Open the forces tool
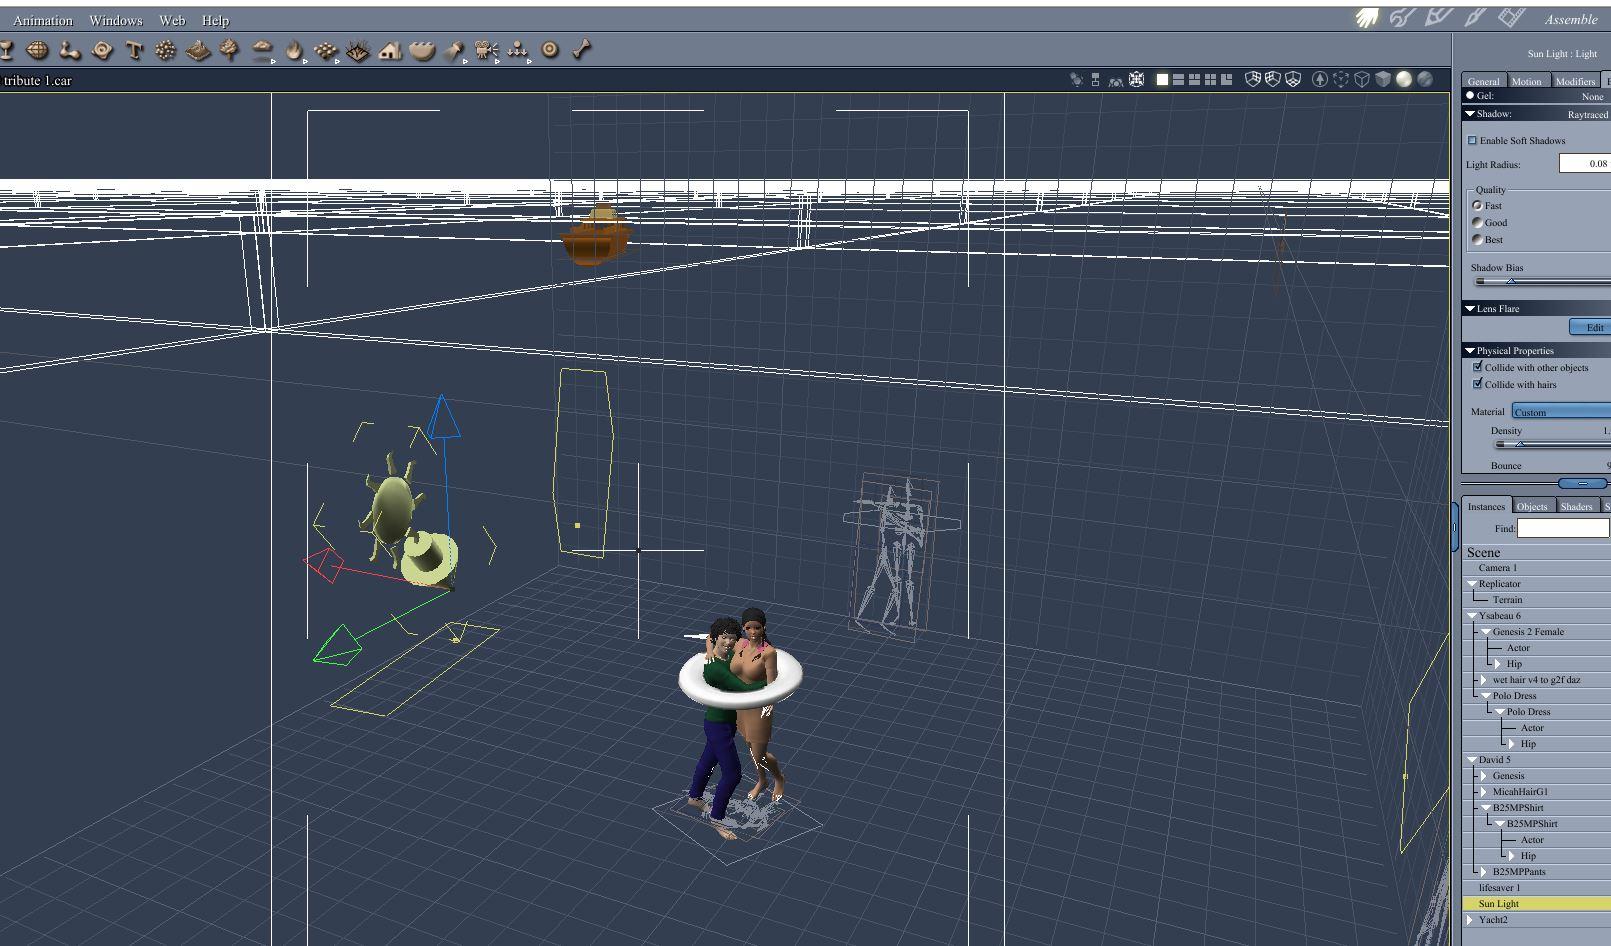1611x946 pixels. point(518,50)
